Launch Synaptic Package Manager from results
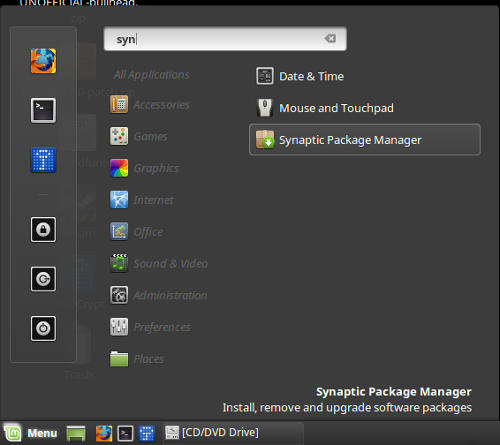500x445 pixels. 365,140
